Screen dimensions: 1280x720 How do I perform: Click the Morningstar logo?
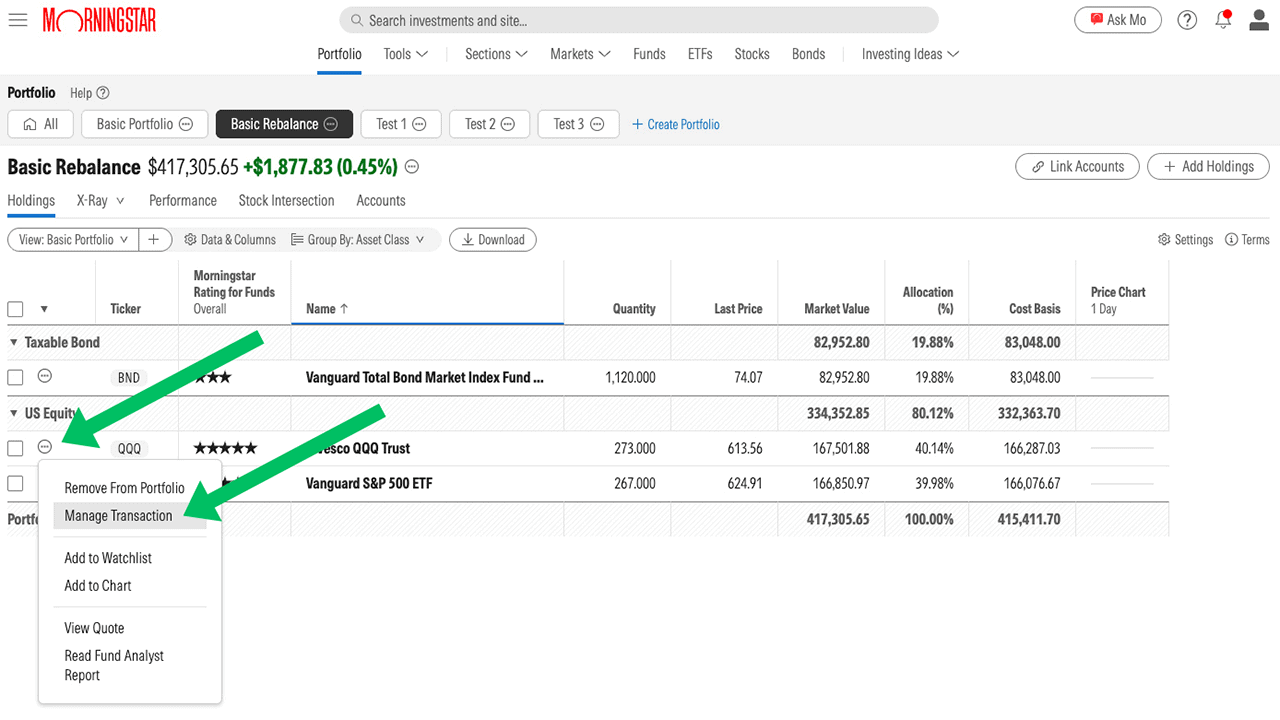point(99,19)
